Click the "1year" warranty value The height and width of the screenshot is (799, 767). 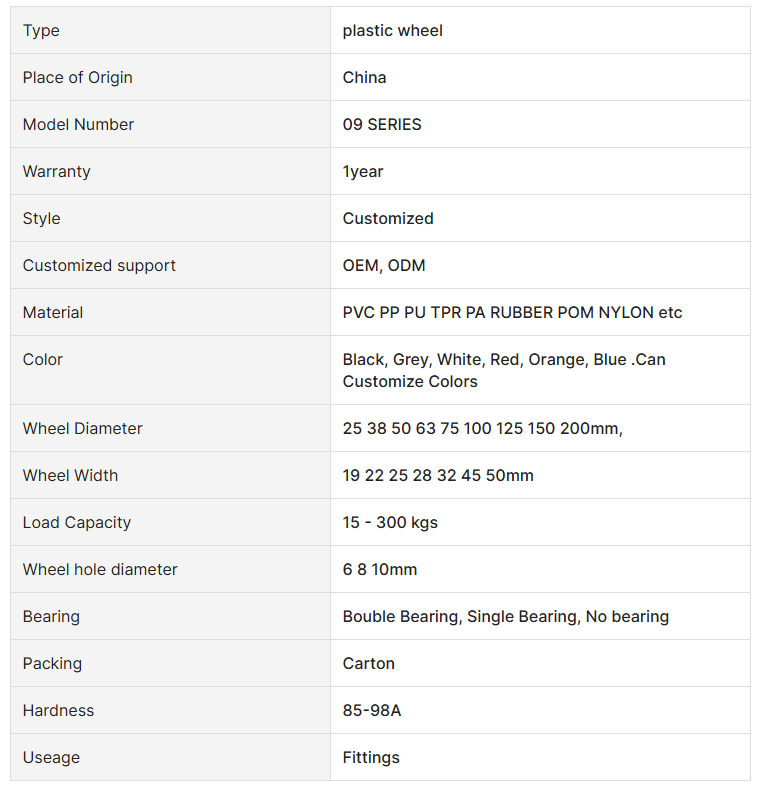click(363, 172)
